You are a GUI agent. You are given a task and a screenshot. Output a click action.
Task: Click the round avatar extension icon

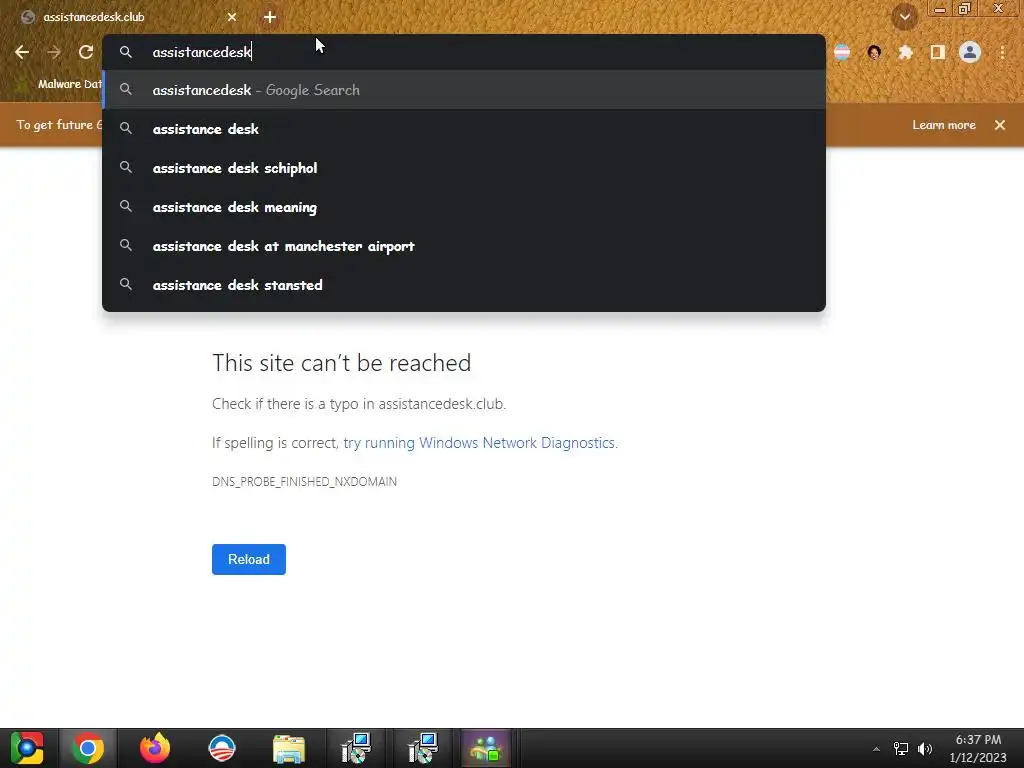coord(874,52)
